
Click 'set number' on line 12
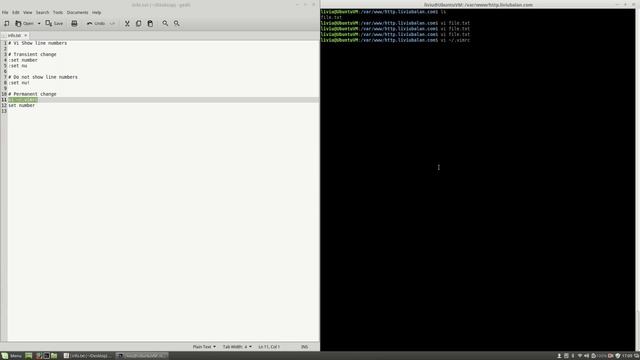(22, 106)
